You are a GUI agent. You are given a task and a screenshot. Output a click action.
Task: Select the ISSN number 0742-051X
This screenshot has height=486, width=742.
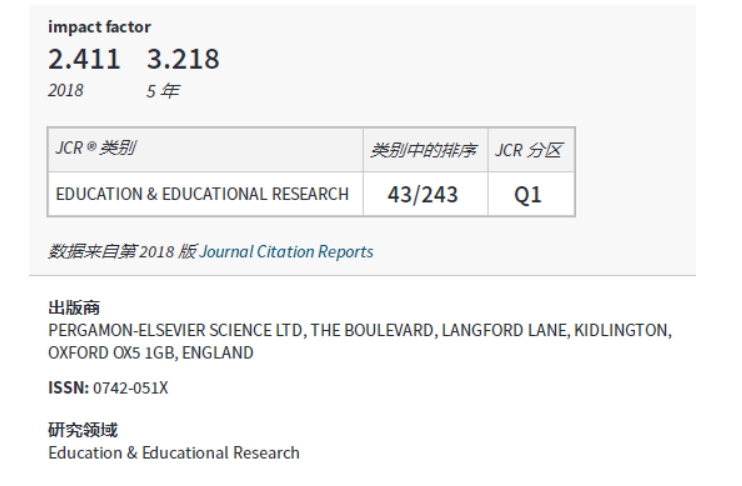pyautogui.click(x=131, y=388)
